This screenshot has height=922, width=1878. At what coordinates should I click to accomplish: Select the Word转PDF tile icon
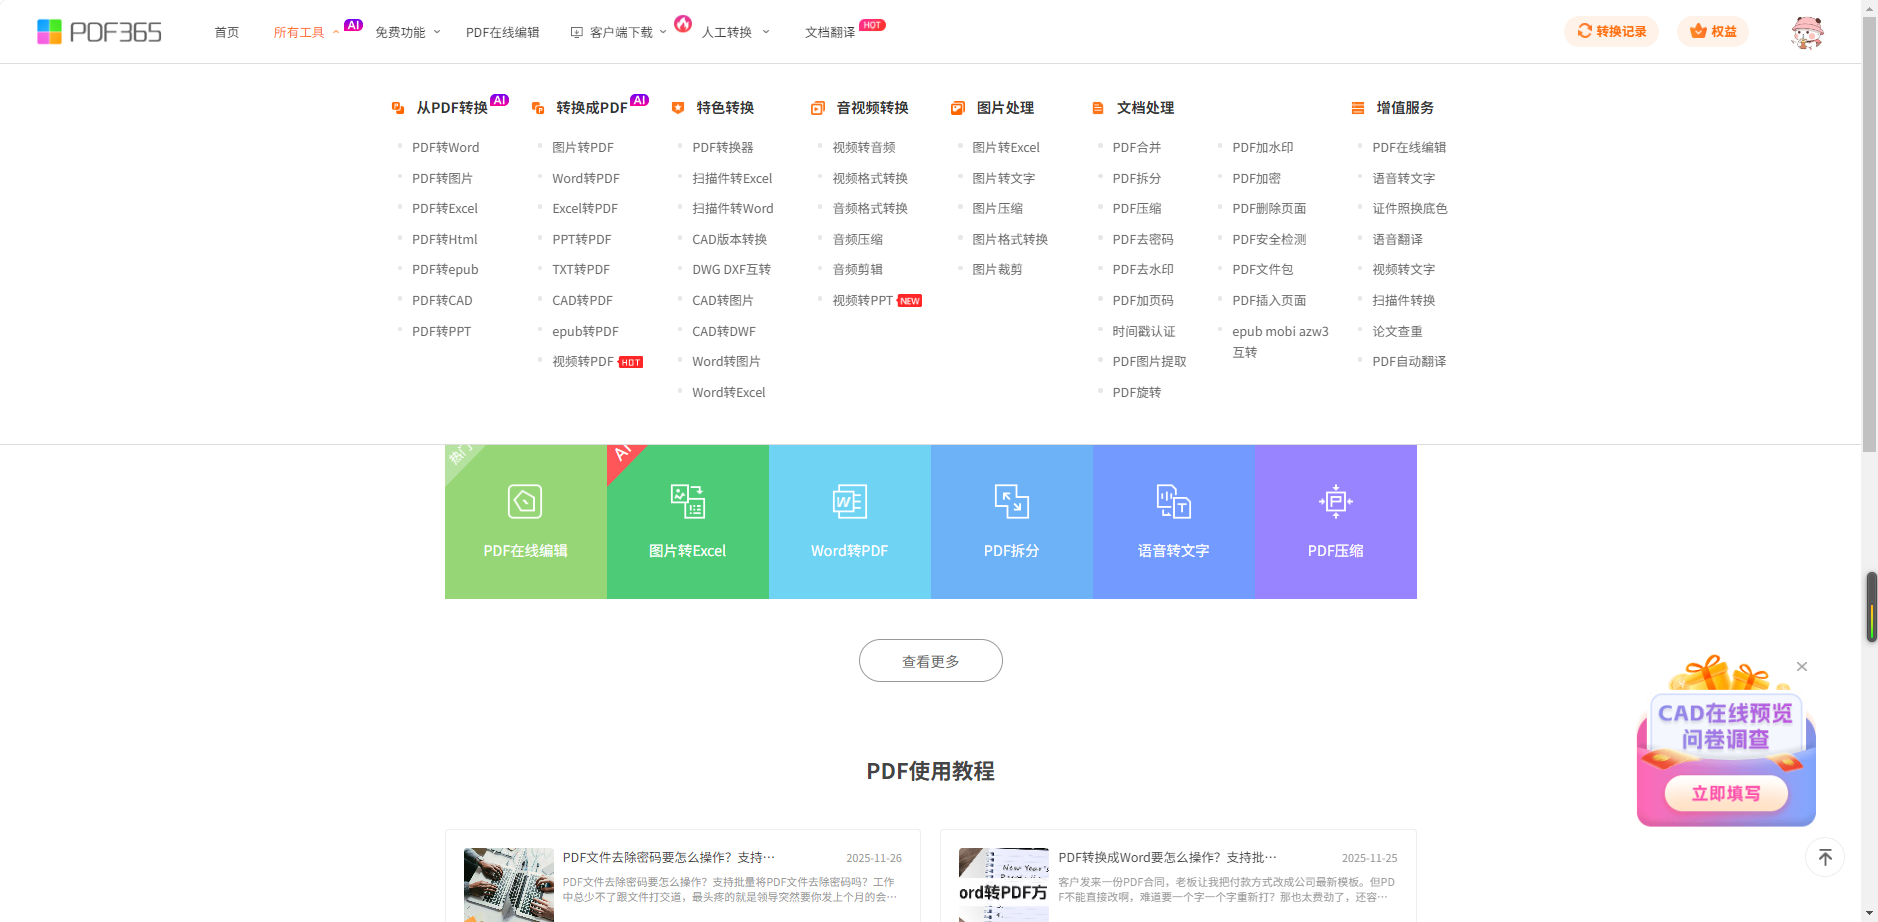coord(849,501)
